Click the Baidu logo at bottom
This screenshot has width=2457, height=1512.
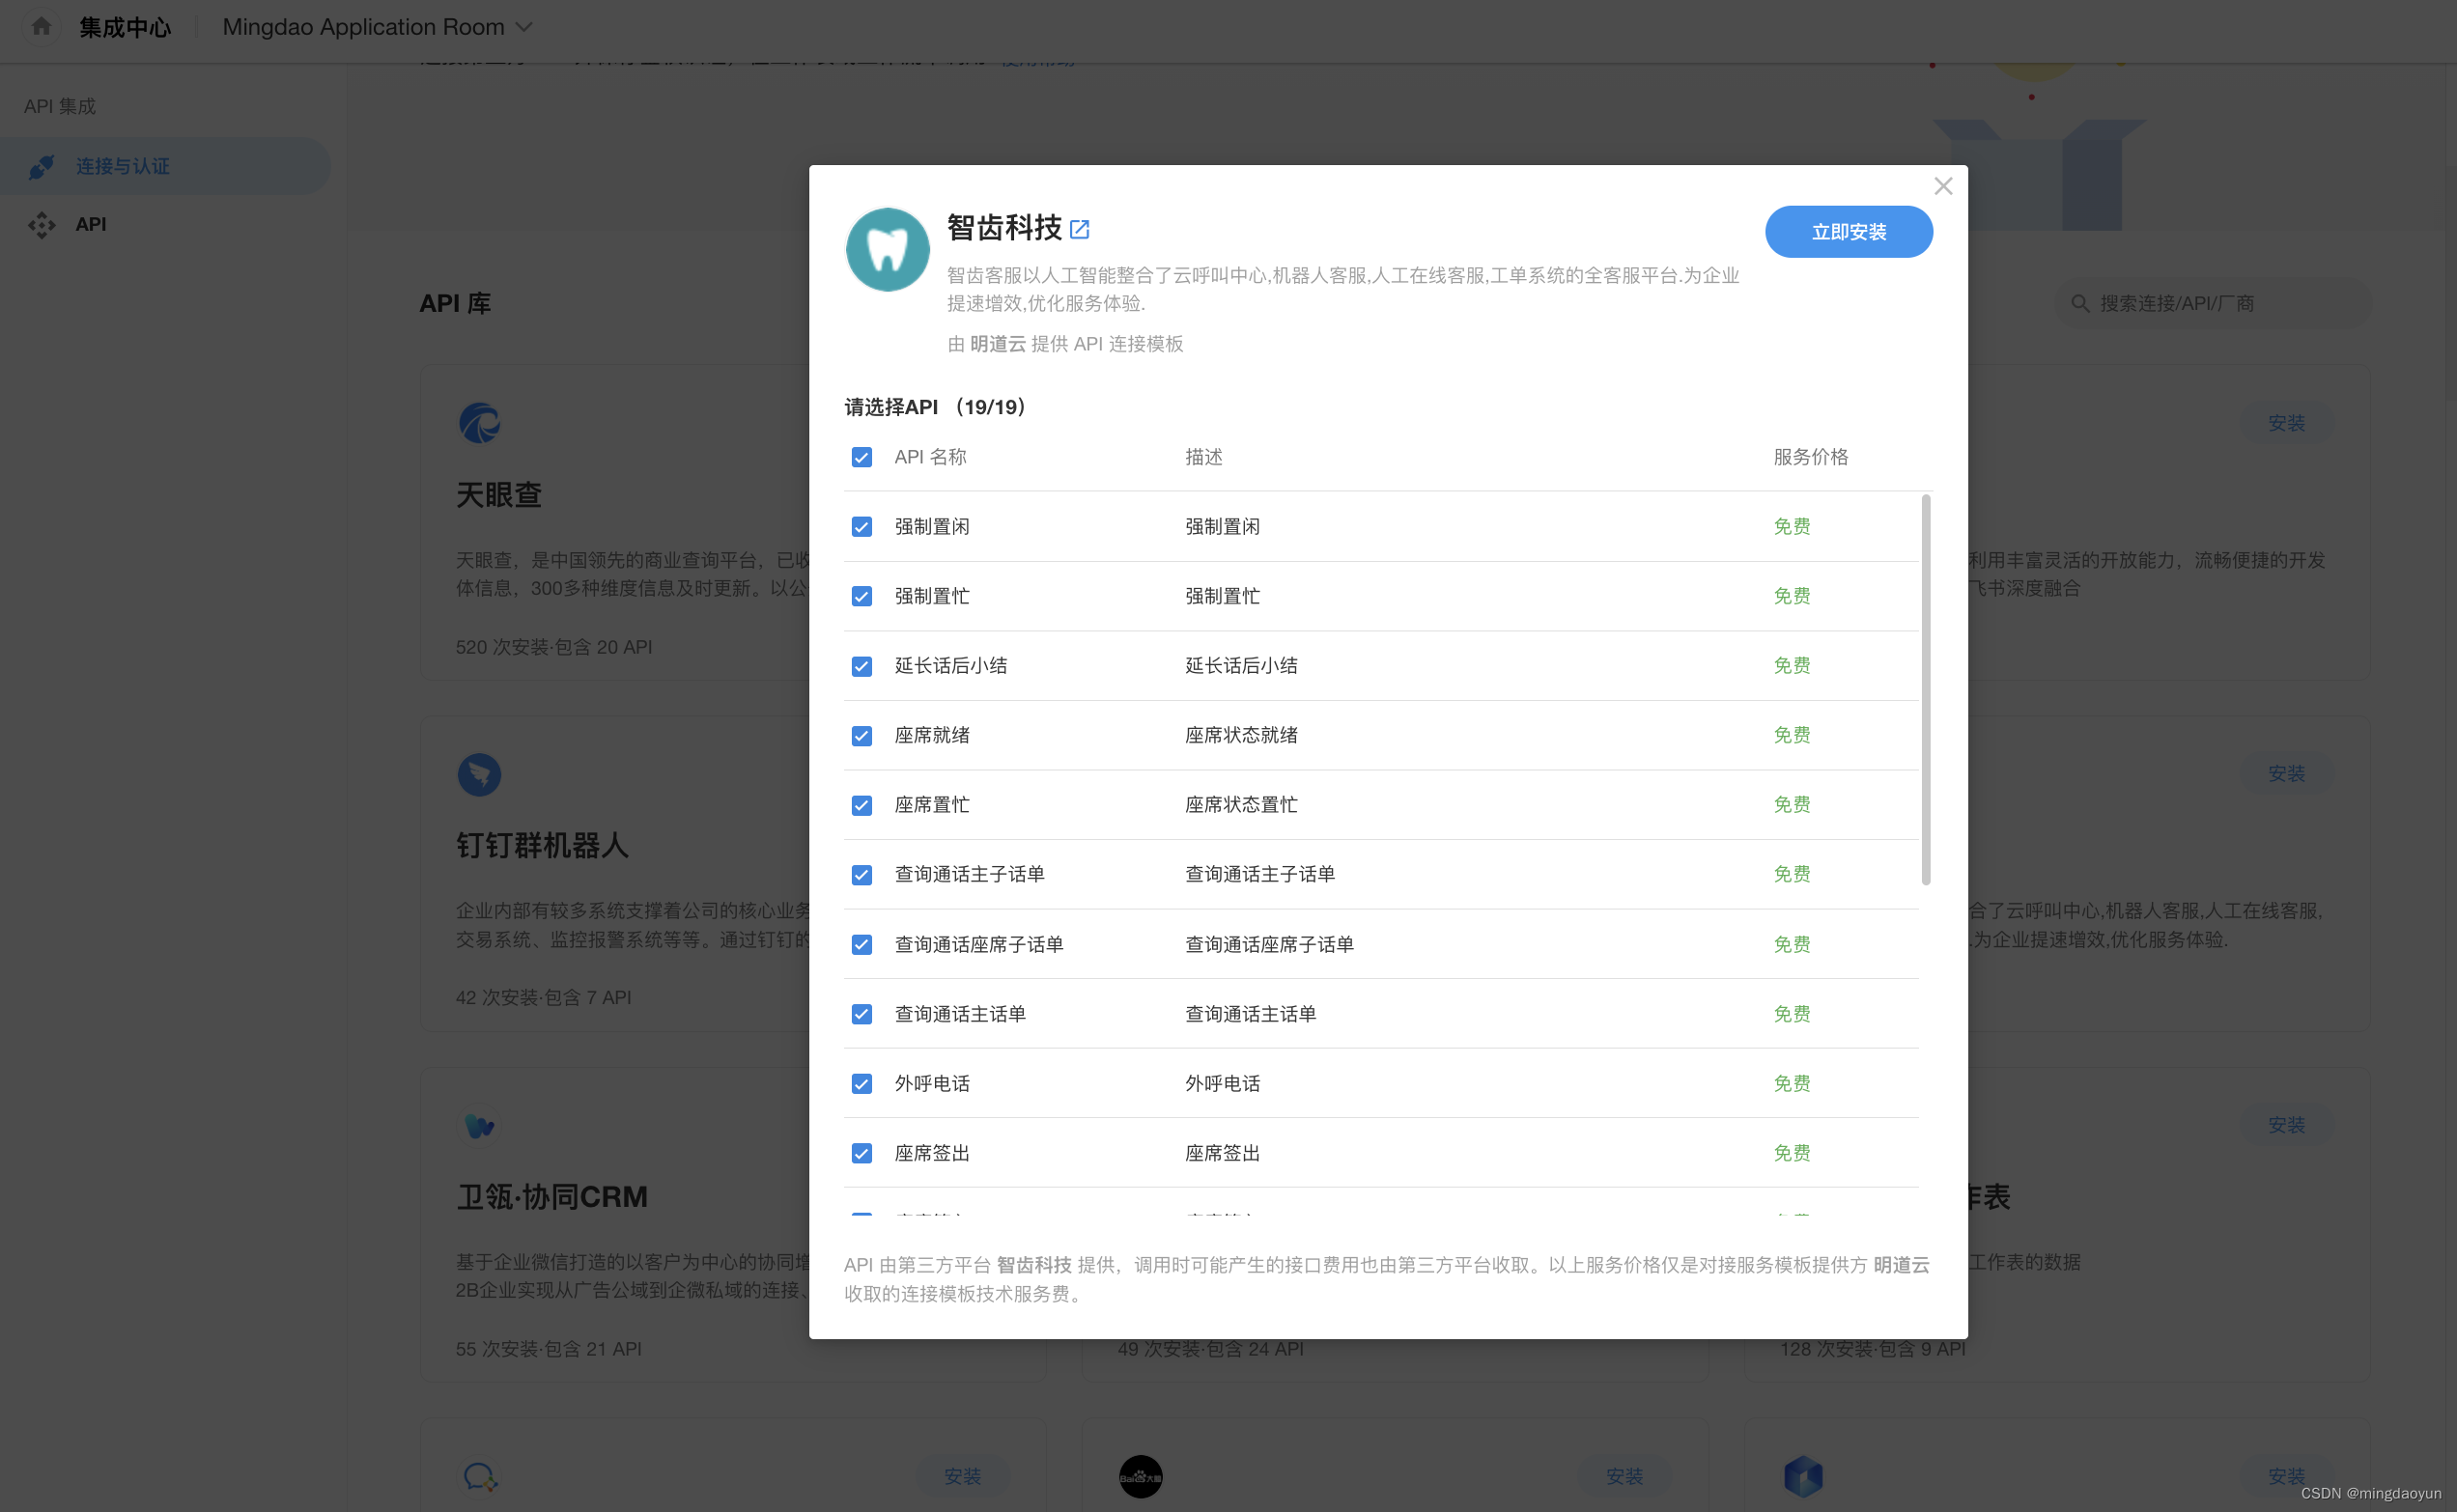[x=1139, y=1477]
